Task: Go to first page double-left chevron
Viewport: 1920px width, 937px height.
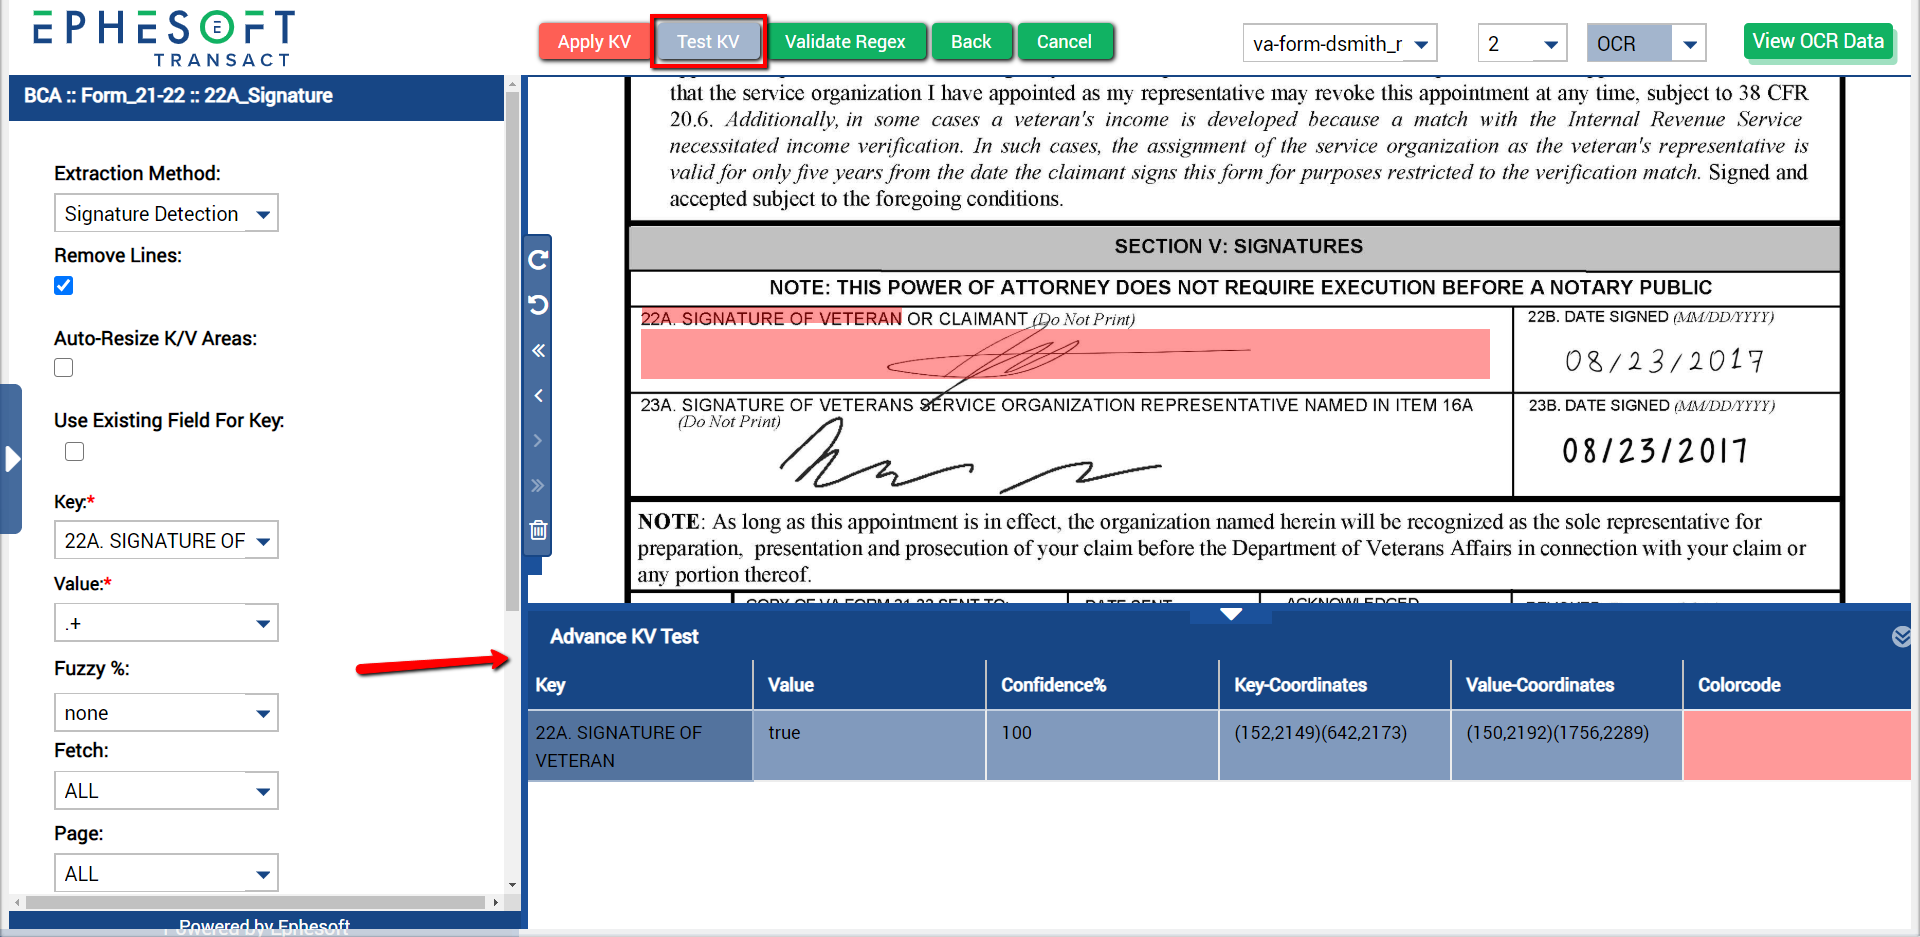Action: pos(538,350)
